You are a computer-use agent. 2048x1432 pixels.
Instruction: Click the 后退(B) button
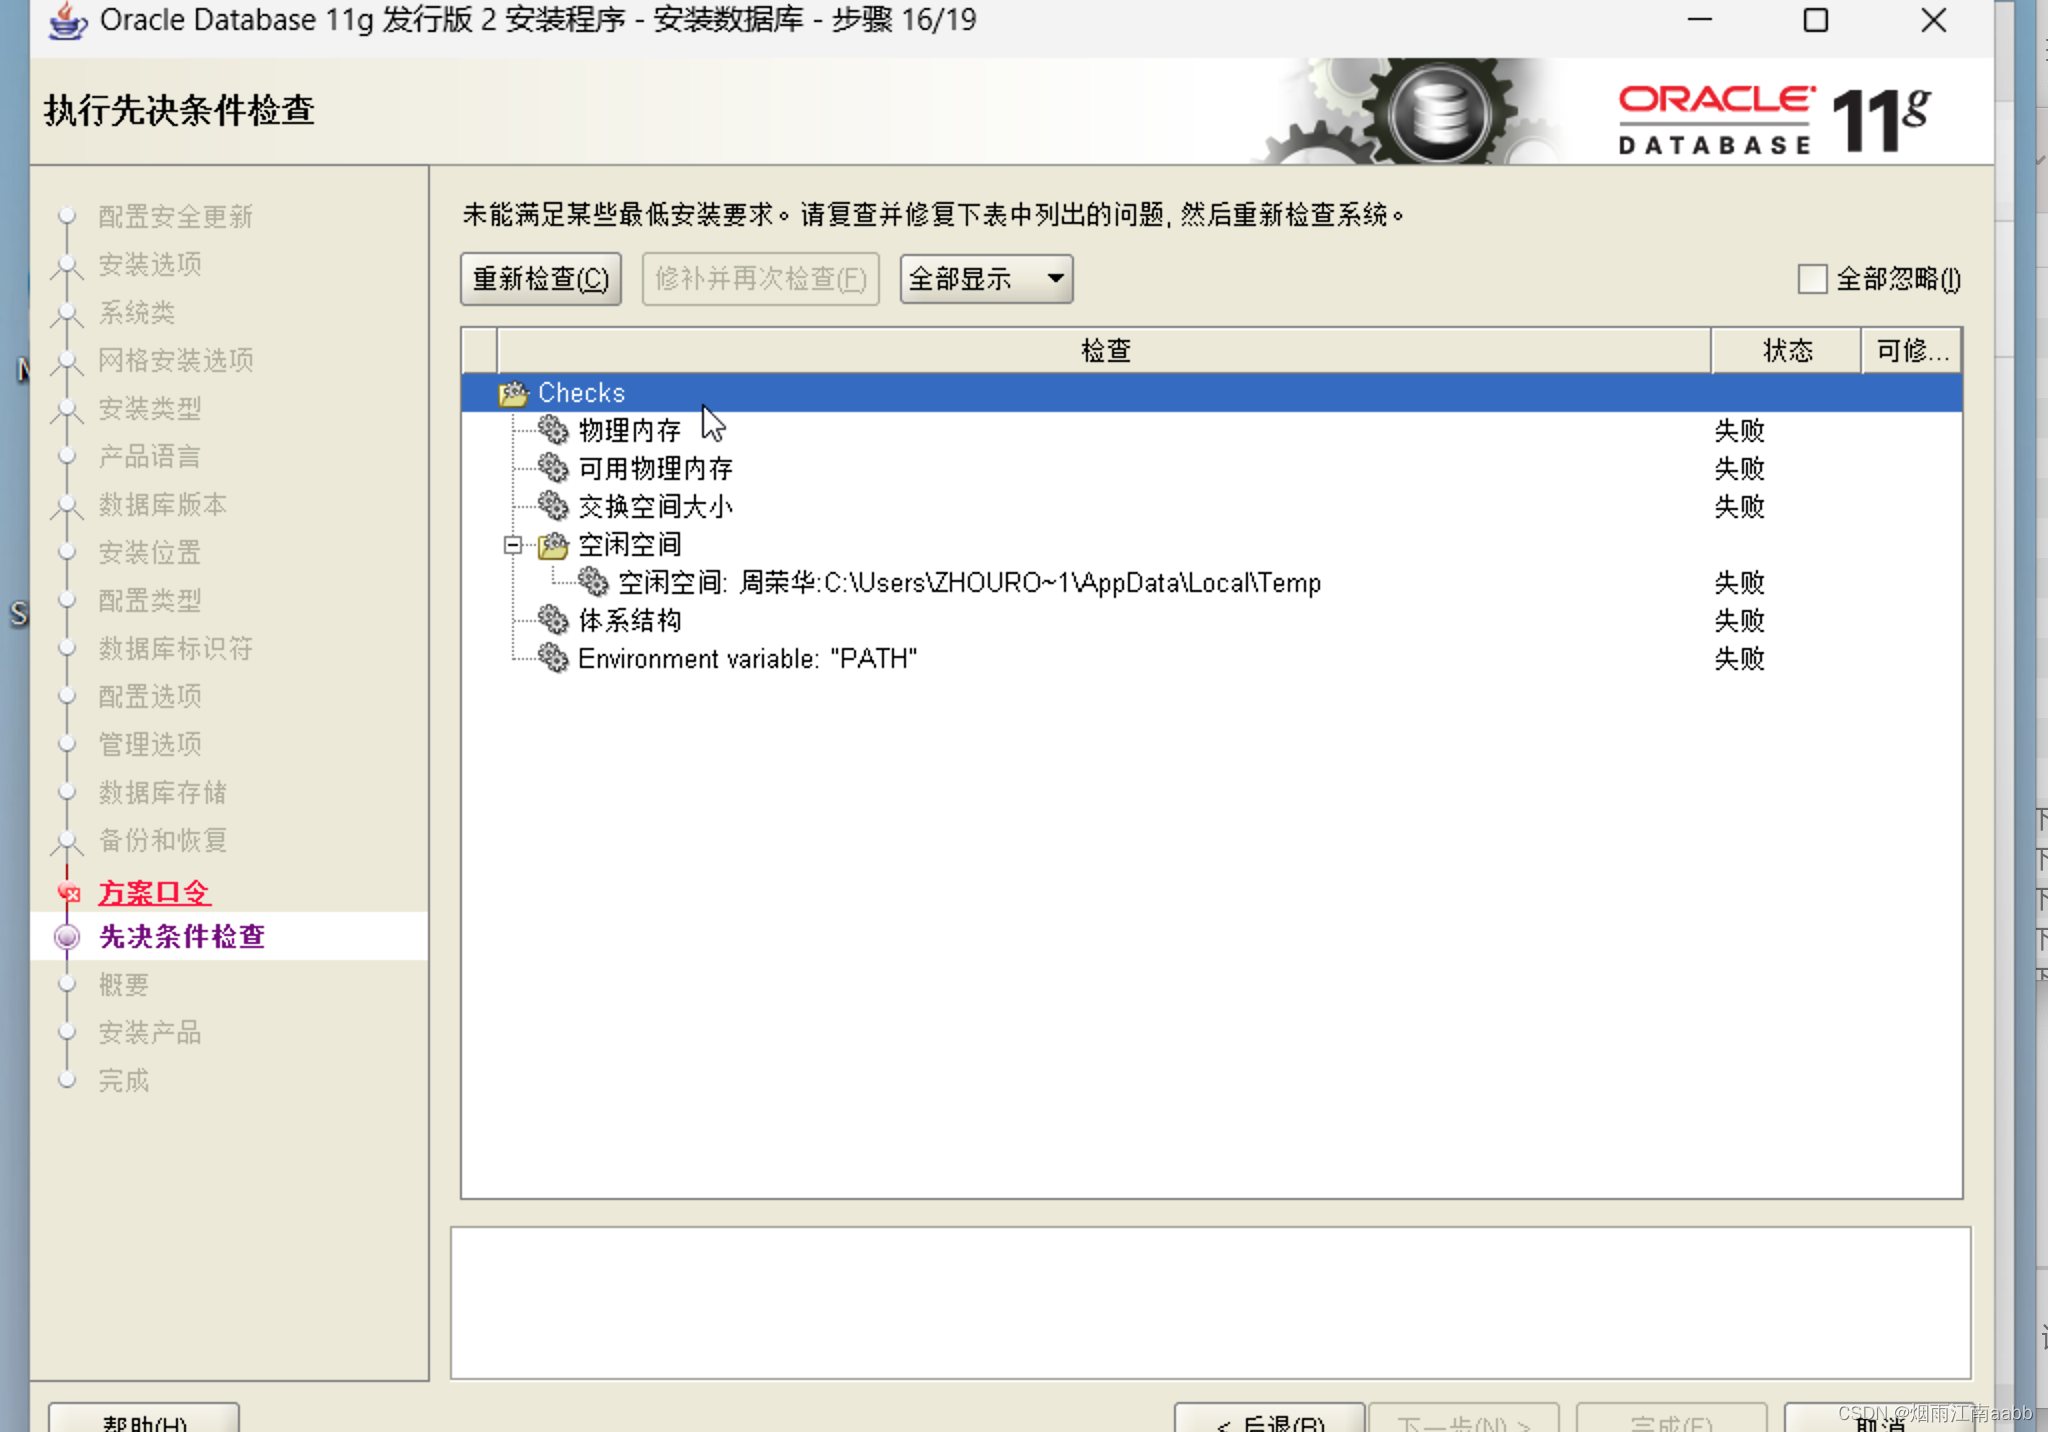point(1268,1422)
